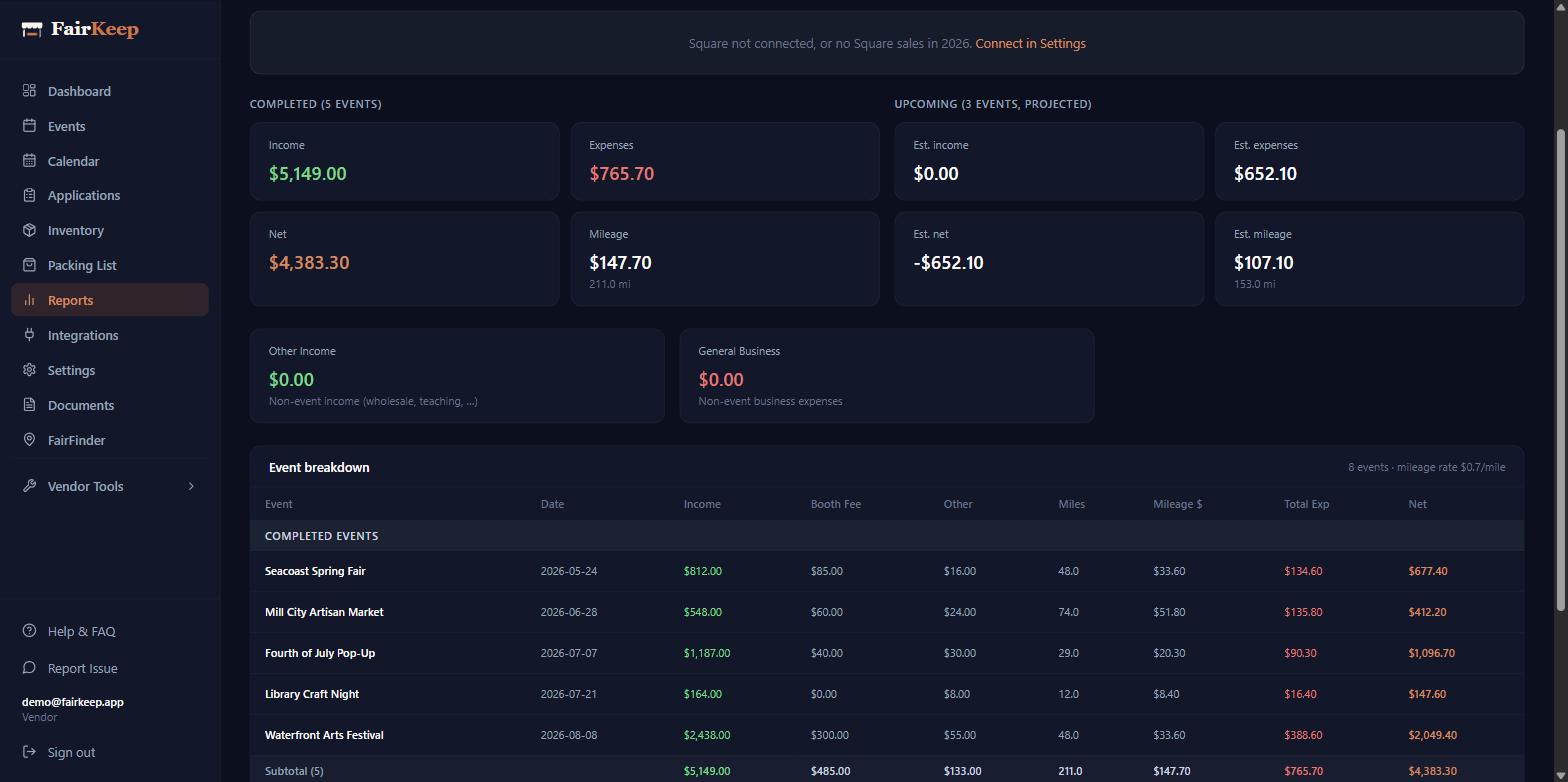The image size is (1568, 782).
Task: Click Fourth of July Pop-Up event name
Action: [320, 653]
